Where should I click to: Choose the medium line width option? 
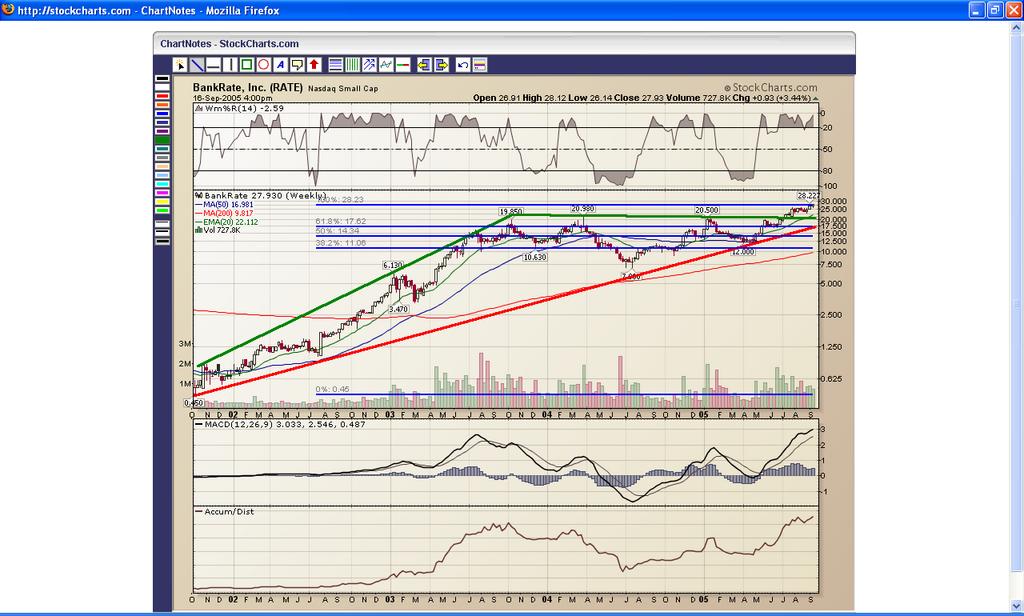pos(162,233)
